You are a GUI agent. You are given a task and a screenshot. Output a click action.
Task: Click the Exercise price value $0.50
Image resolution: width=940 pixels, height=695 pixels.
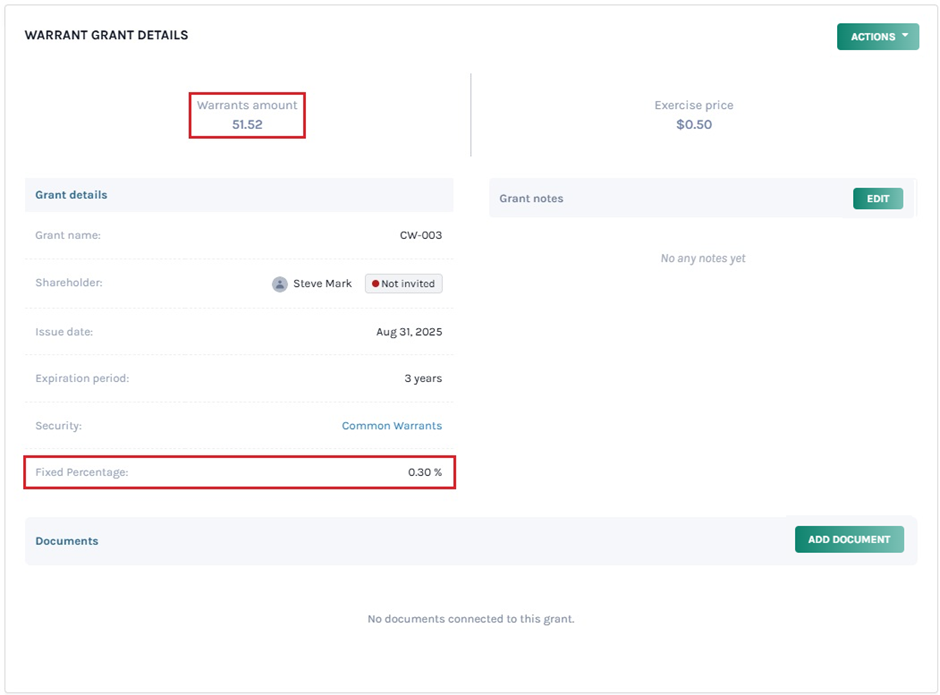(x=693, y=125)
